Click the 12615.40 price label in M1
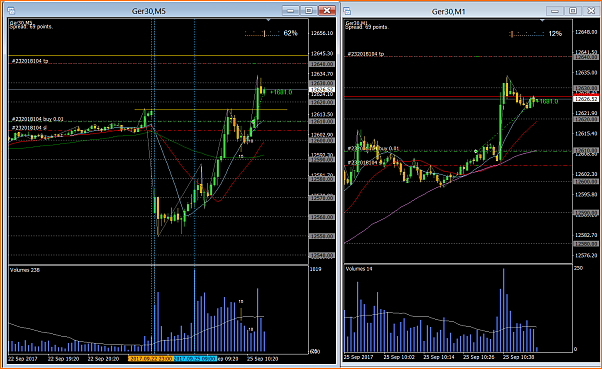This screenshot has width=602, height=369. pyautogui.click(x=586, y=133)
